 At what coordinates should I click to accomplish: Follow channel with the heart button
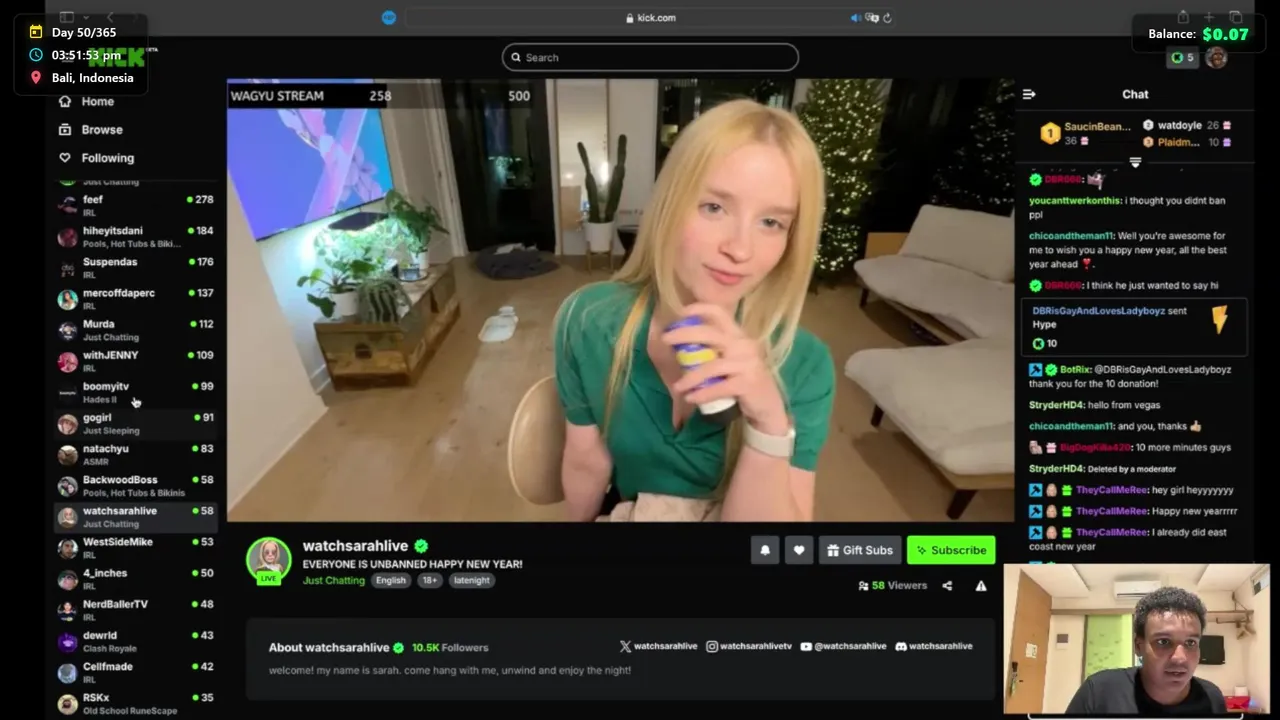(x=799, y=550)
